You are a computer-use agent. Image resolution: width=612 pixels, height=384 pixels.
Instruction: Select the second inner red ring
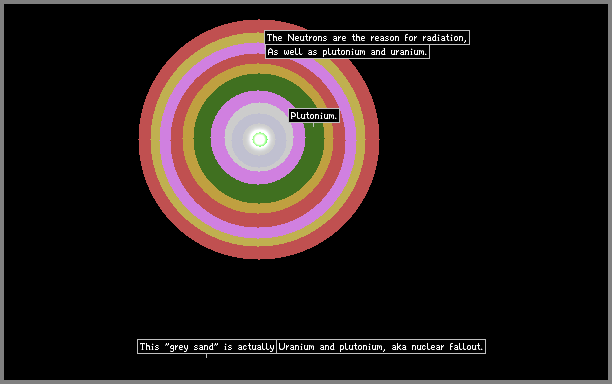point(177,139)
